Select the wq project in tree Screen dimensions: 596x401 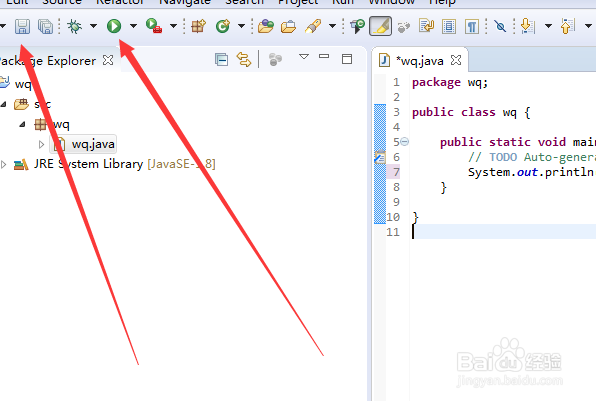coord(23,84)
